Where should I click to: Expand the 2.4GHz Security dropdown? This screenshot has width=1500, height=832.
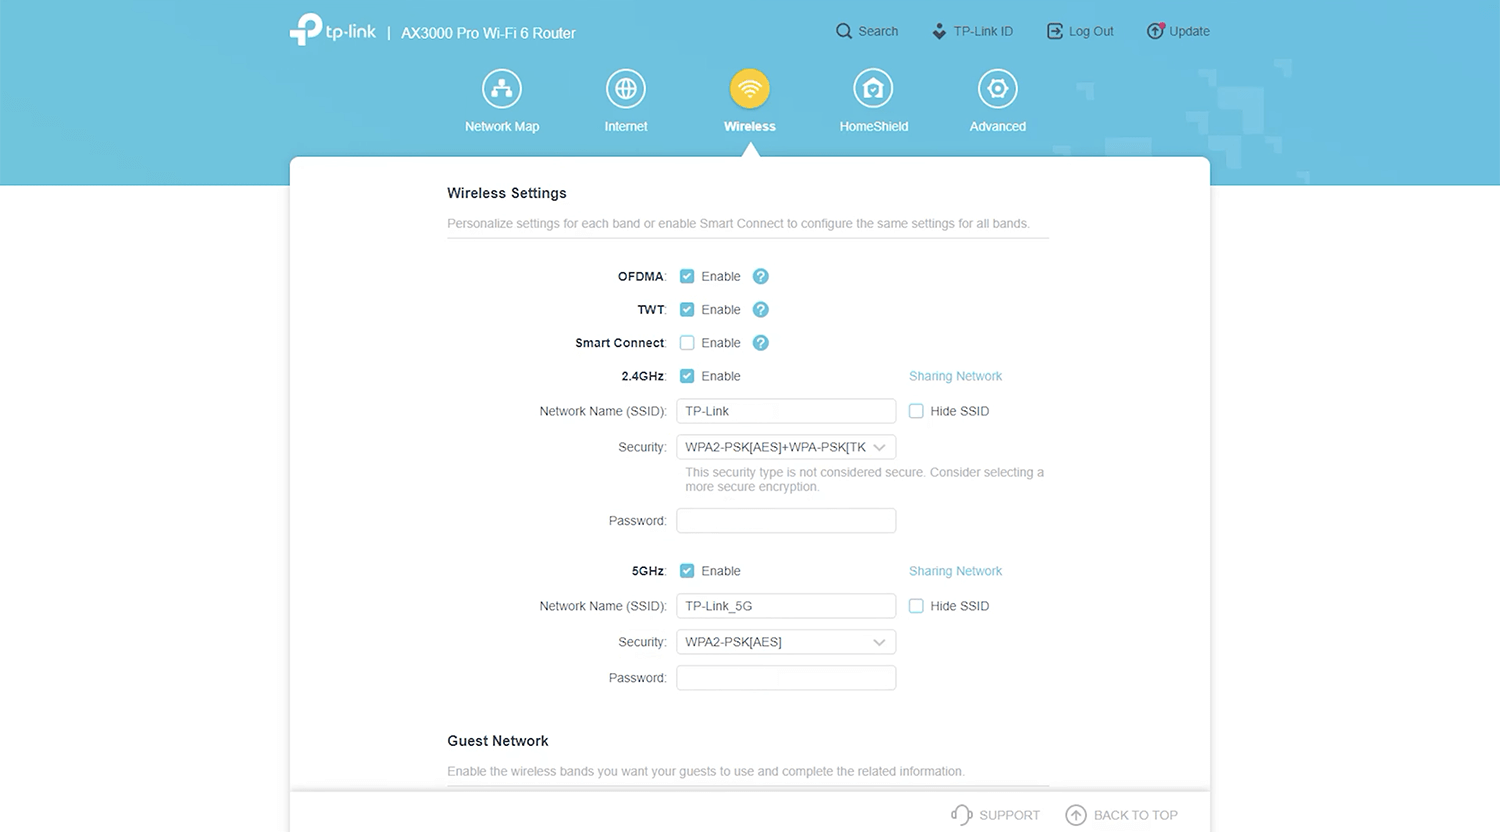click(786, 447)
